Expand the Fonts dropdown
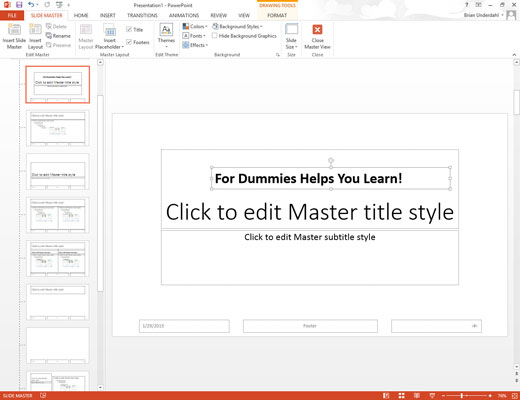520x400 pixels. point(194,36)
